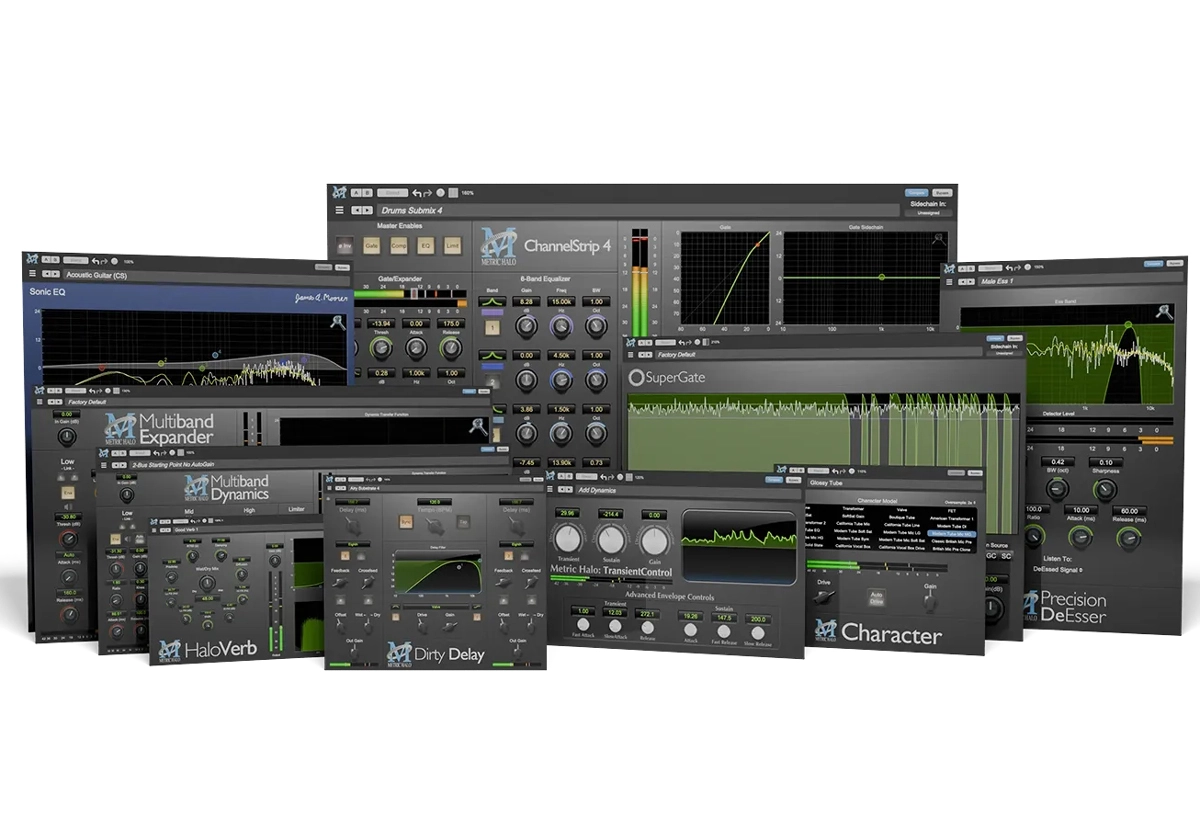This screenshot has height=818, width=1200.
Task: Adjust Gate Thresh knob in ChannelStrip
Action: [x=379, y=347]
